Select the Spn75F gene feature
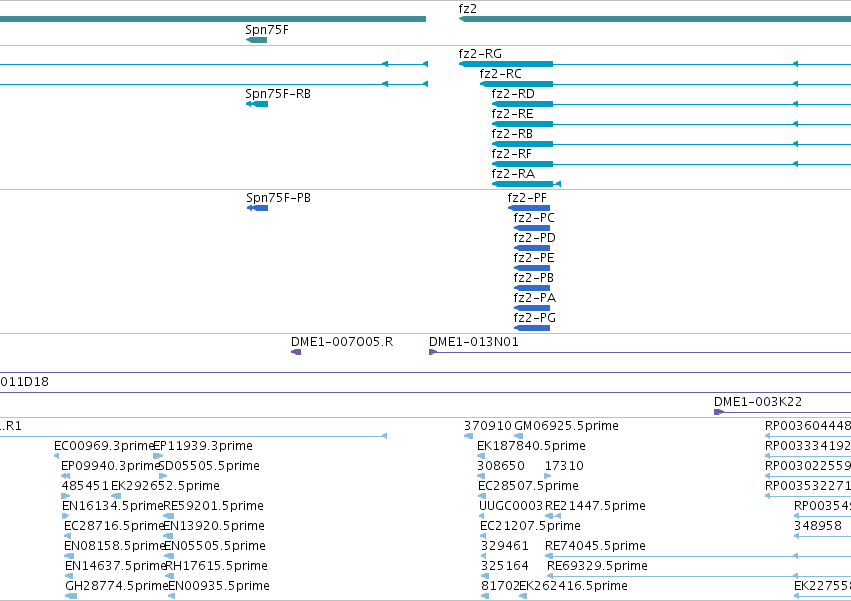This screenshot has height=601, width=851. pos(256,40)
